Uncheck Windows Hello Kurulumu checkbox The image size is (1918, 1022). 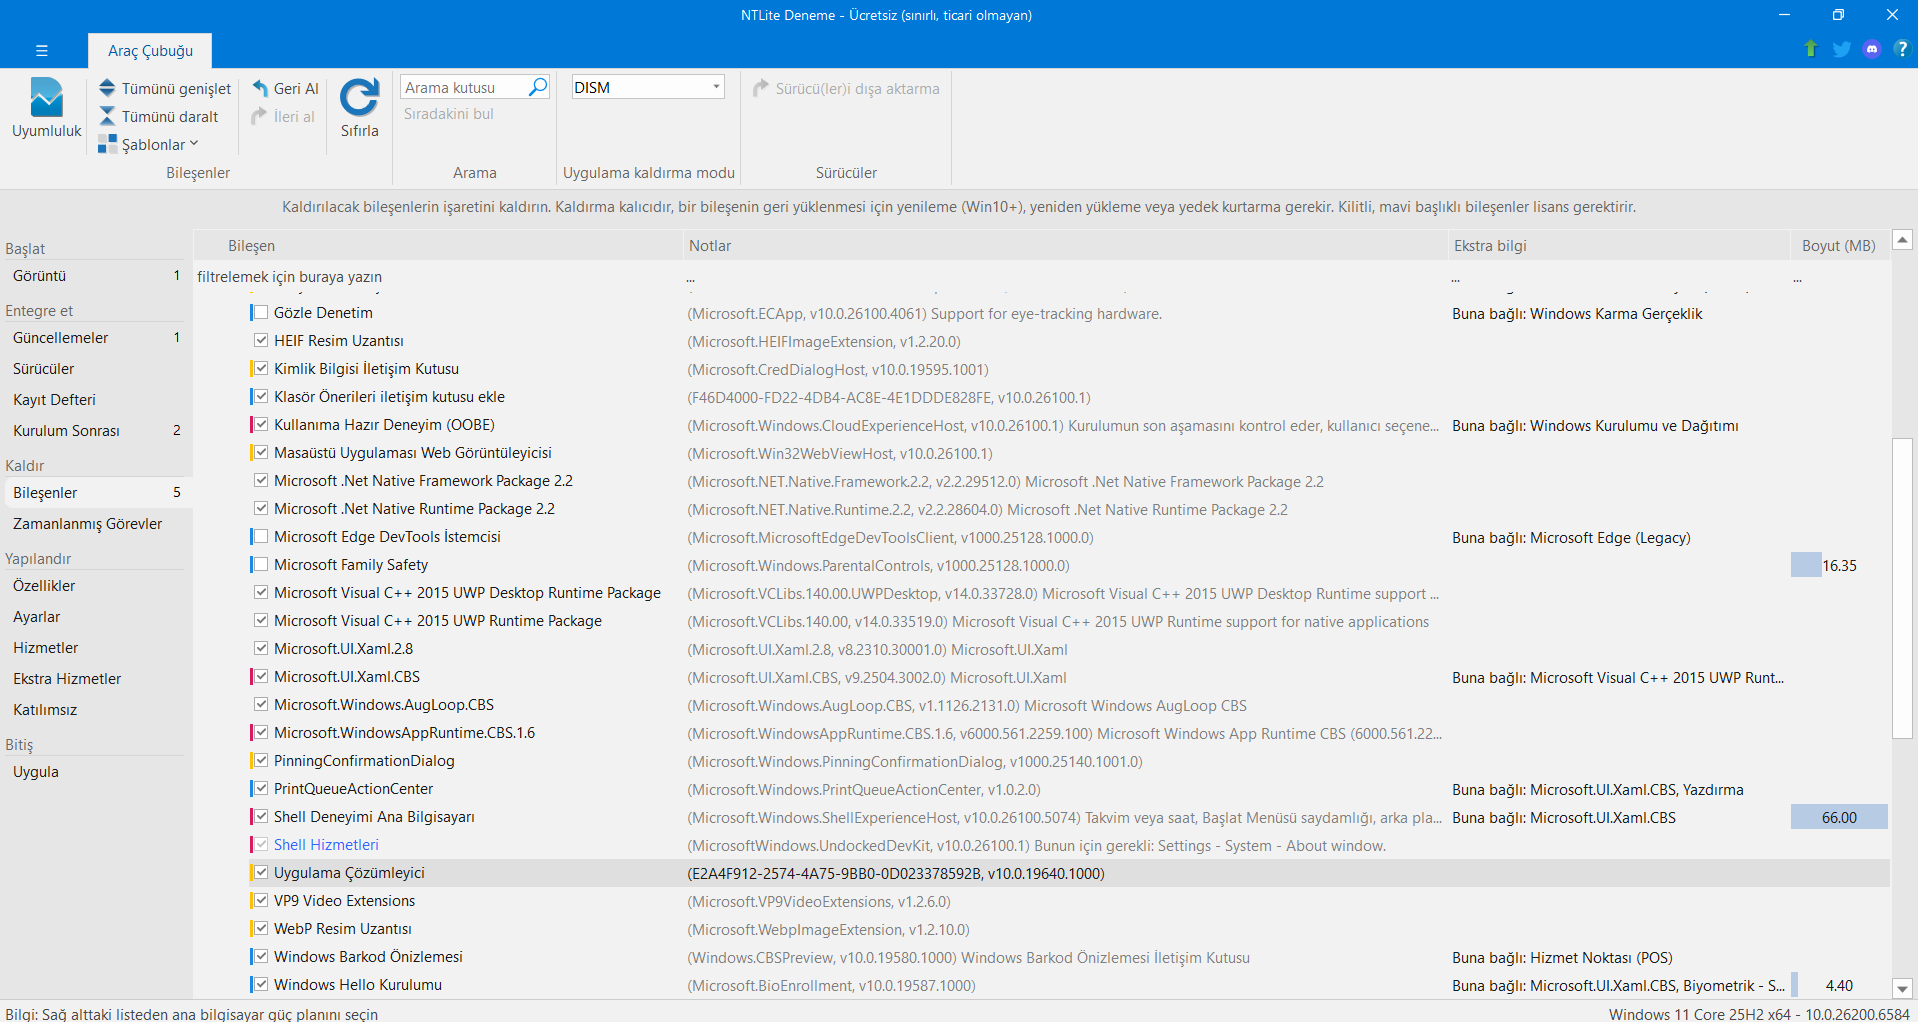(261, 985)
